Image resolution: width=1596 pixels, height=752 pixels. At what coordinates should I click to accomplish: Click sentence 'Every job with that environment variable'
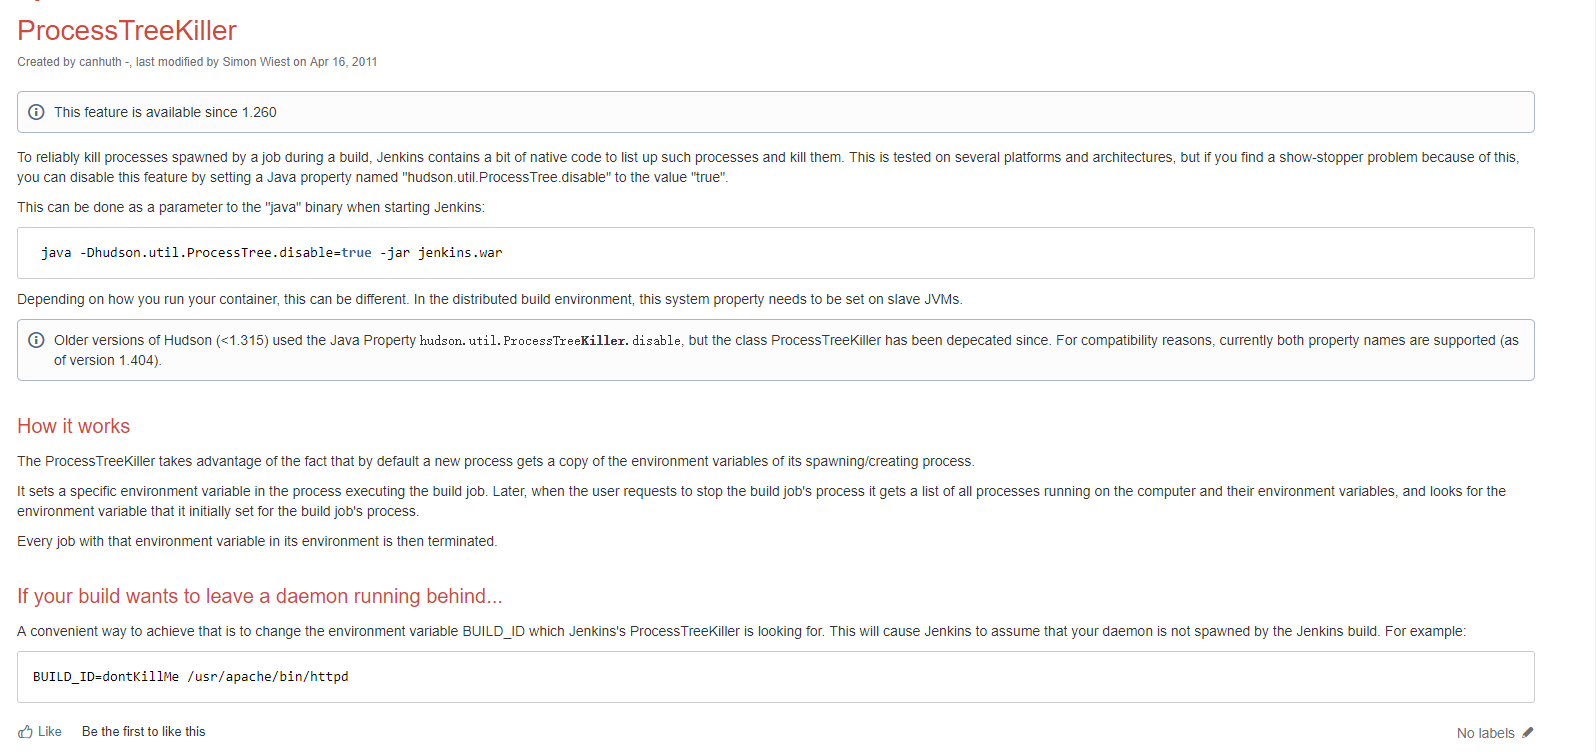tap(257, 541)
